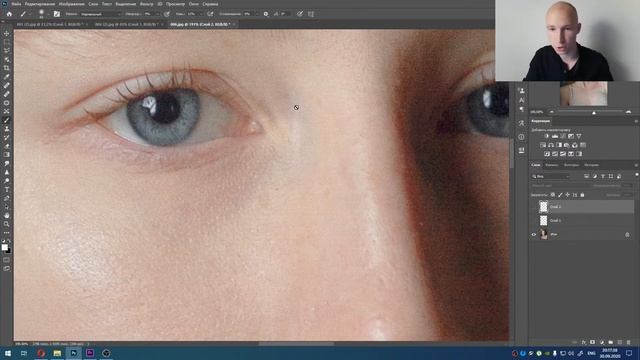The width and height of the screenshot is (640, 360).
Task: Open layer styles fx menu
Action: click(x=584, y=342)
